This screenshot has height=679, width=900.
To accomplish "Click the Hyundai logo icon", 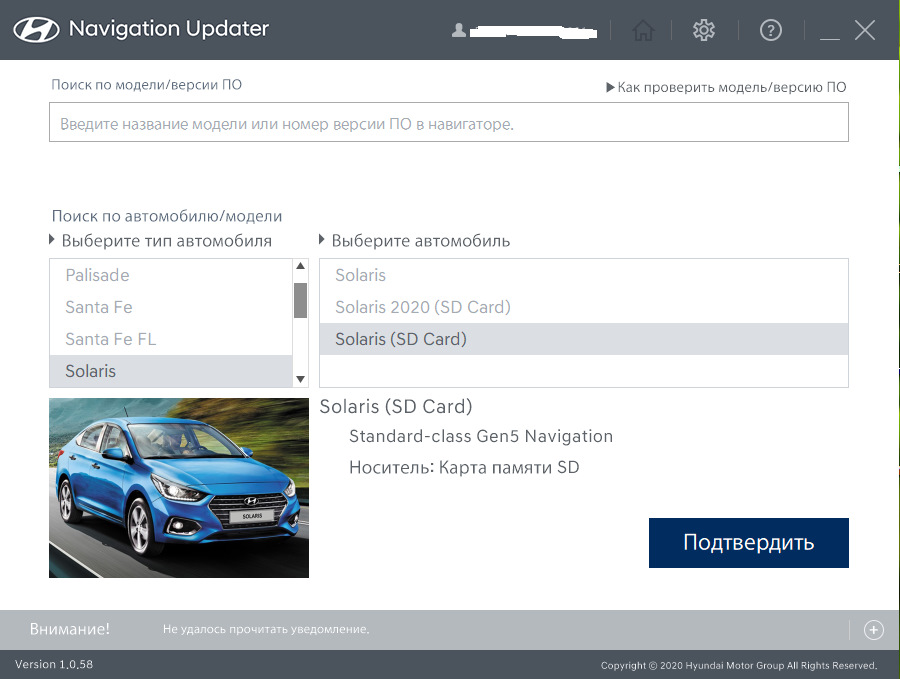I will click(36, 30).
